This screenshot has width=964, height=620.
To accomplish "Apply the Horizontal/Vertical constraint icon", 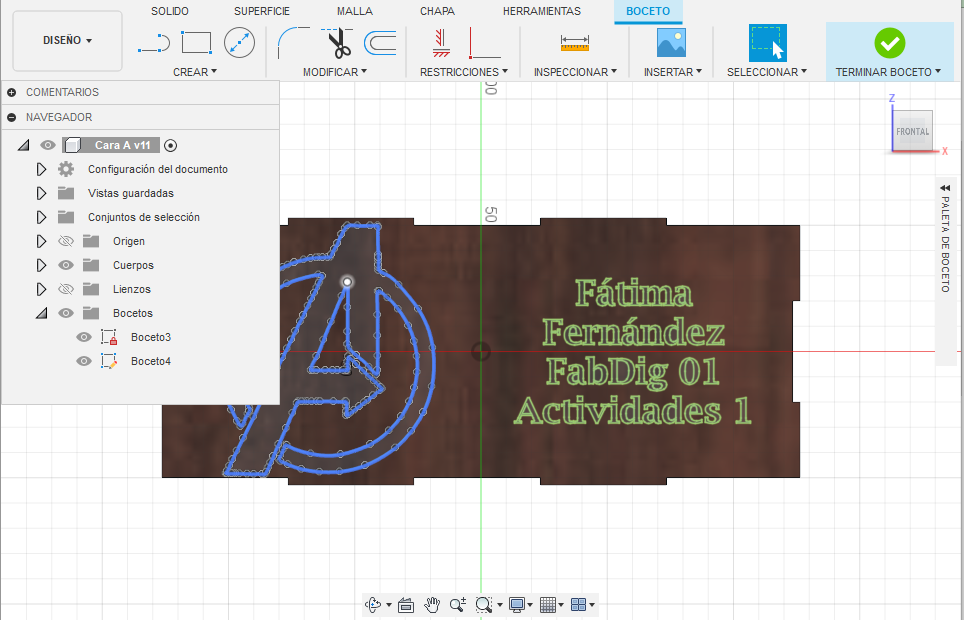I will (441, 43).
